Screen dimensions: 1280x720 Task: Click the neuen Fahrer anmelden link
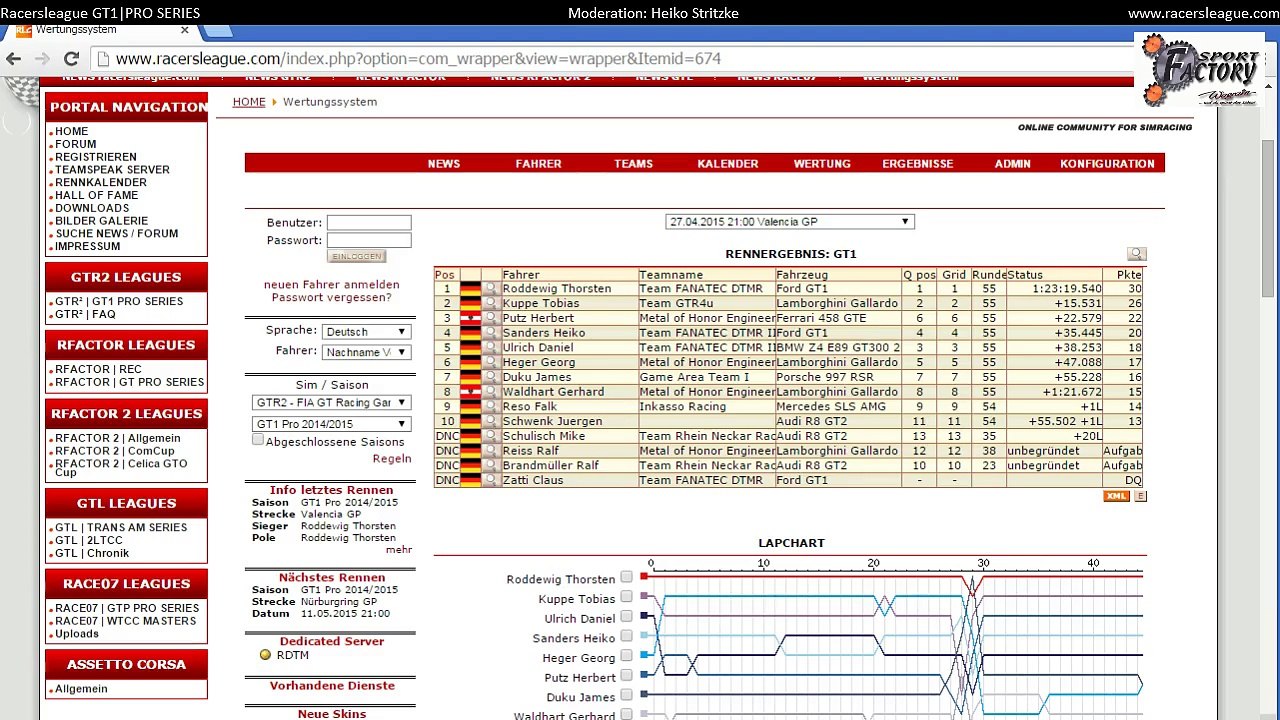click(x=331, y=285)
